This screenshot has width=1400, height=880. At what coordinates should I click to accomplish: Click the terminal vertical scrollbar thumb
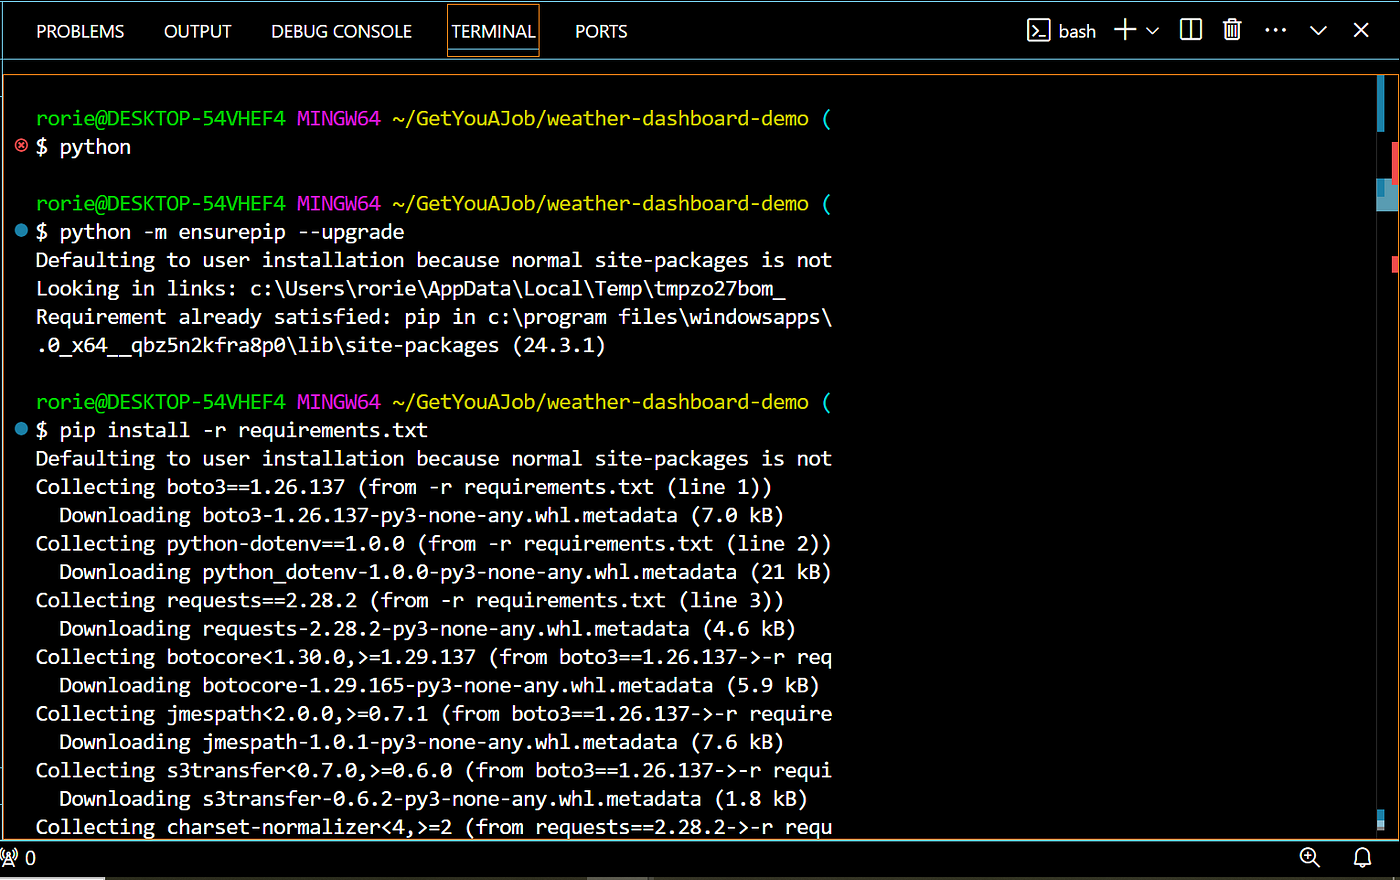pyautogui.click(x=1387, y=195)
